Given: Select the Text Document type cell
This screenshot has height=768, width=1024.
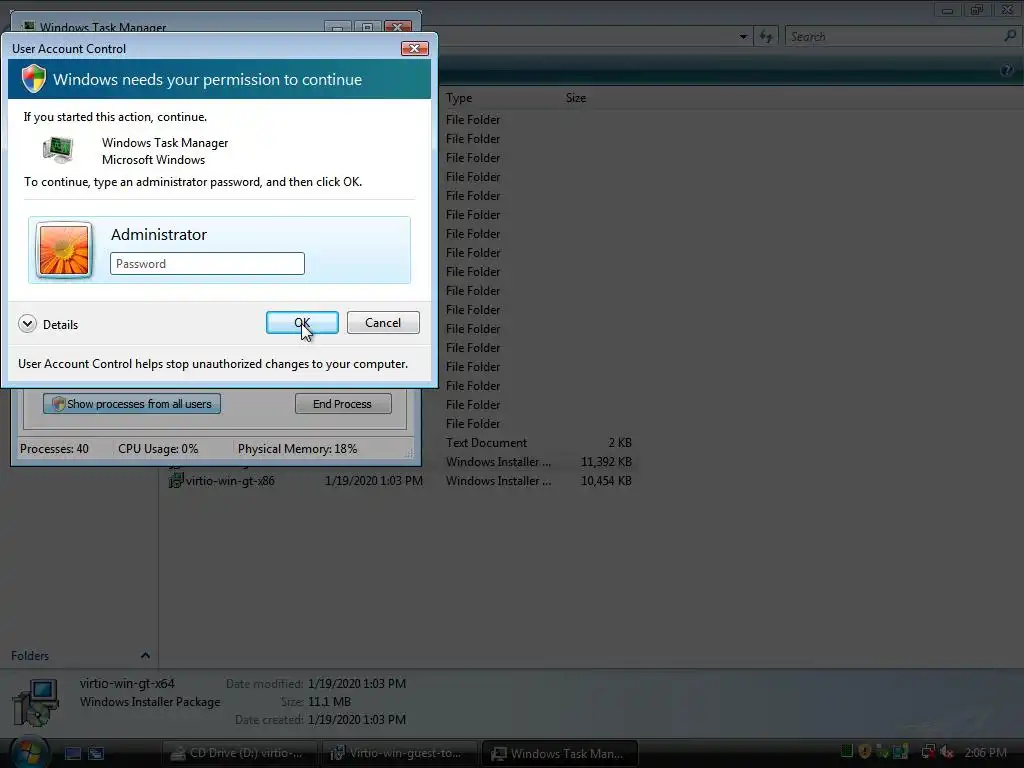Looking at the screenshot, I should pos(487,443).
